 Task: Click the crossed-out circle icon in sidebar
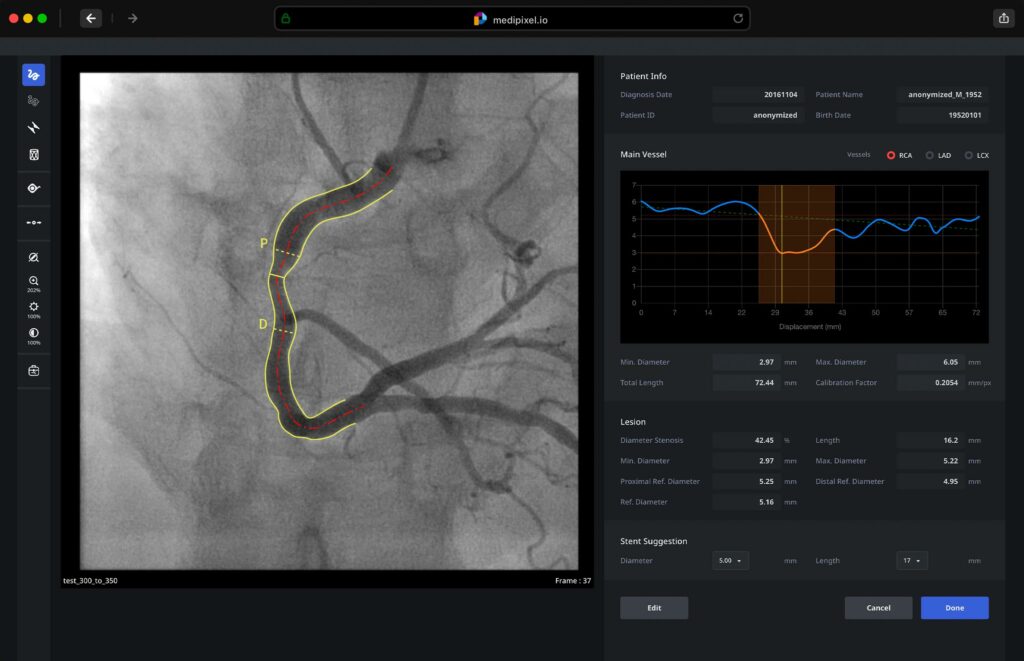click(x=33, y=257)
